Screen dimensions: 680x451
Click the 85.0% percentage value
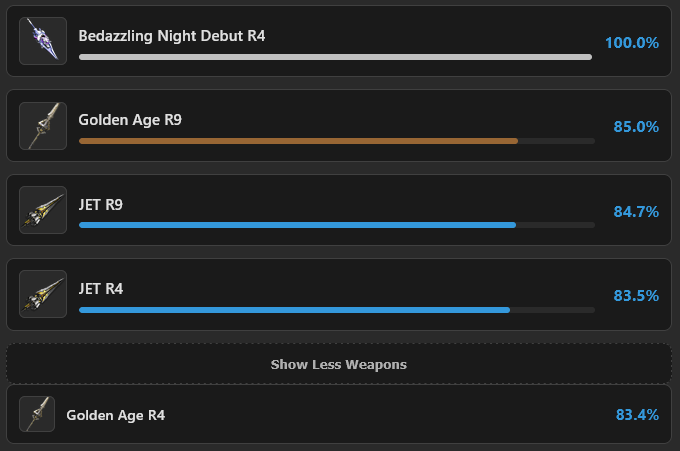click(x=636, y=127)
